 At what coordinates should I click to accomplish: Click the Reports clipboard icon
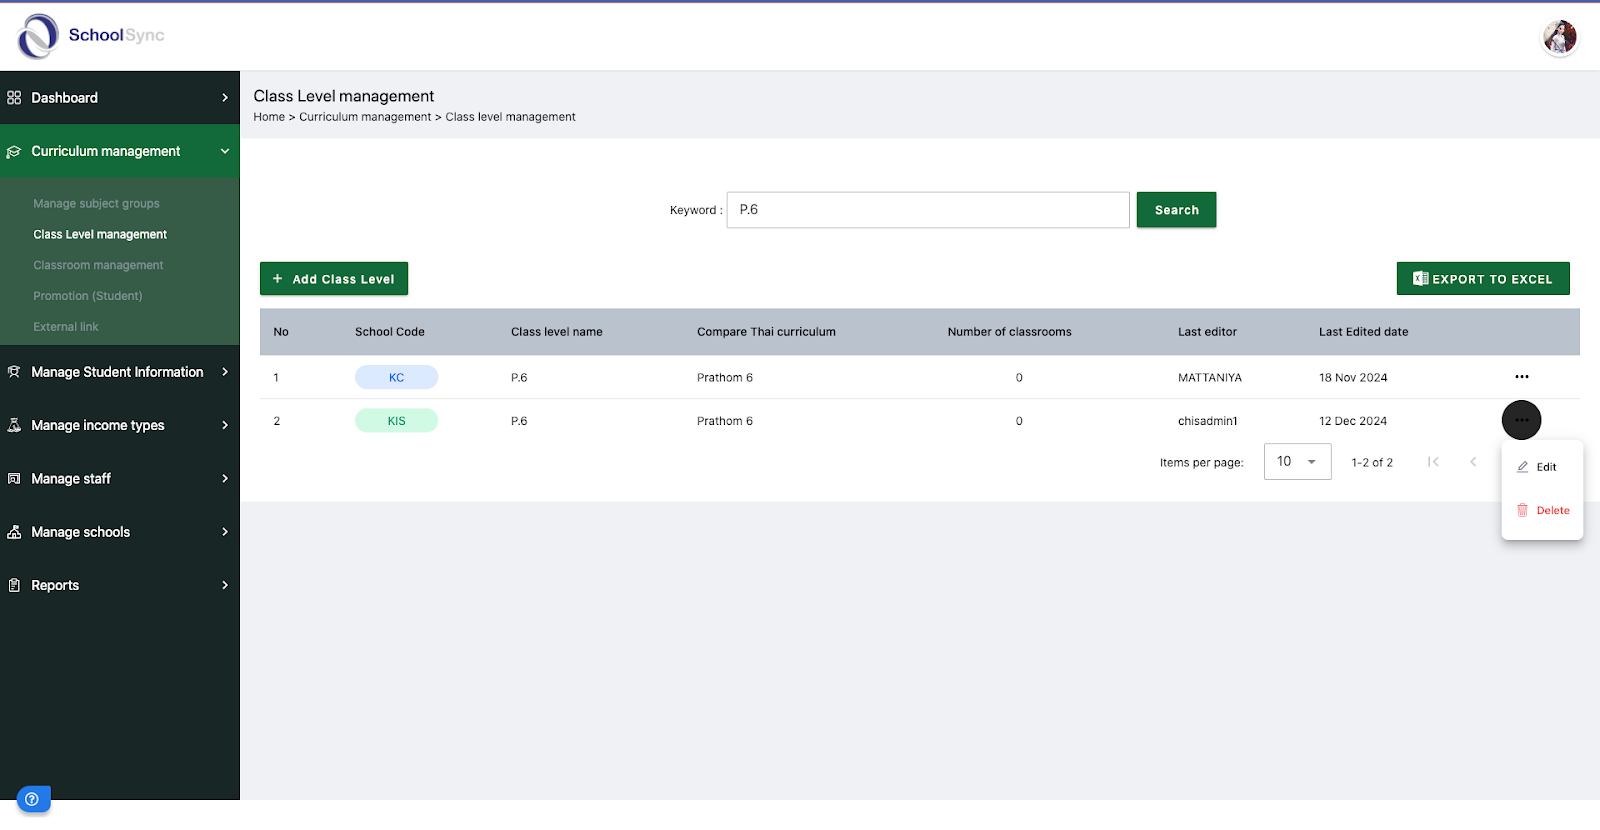(14, 585)
